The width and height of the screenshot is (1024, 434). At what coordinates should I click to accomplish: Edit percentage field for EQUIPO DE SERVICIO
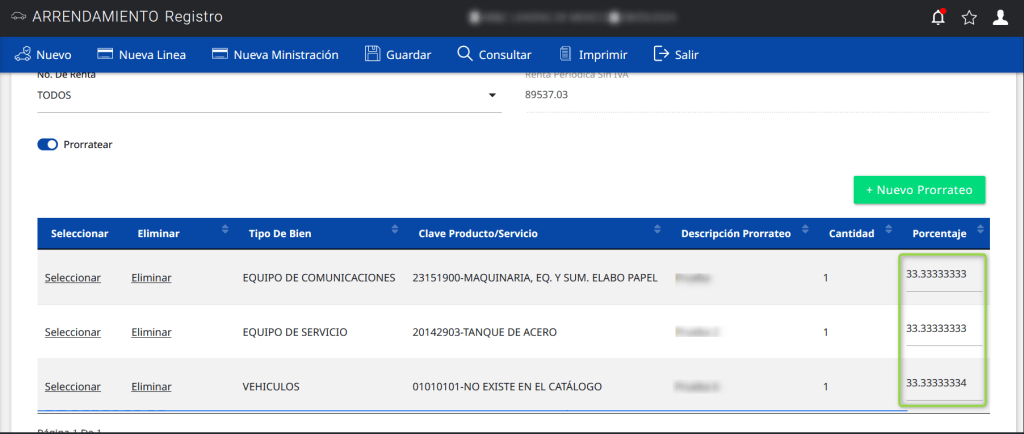click(943, 329)
